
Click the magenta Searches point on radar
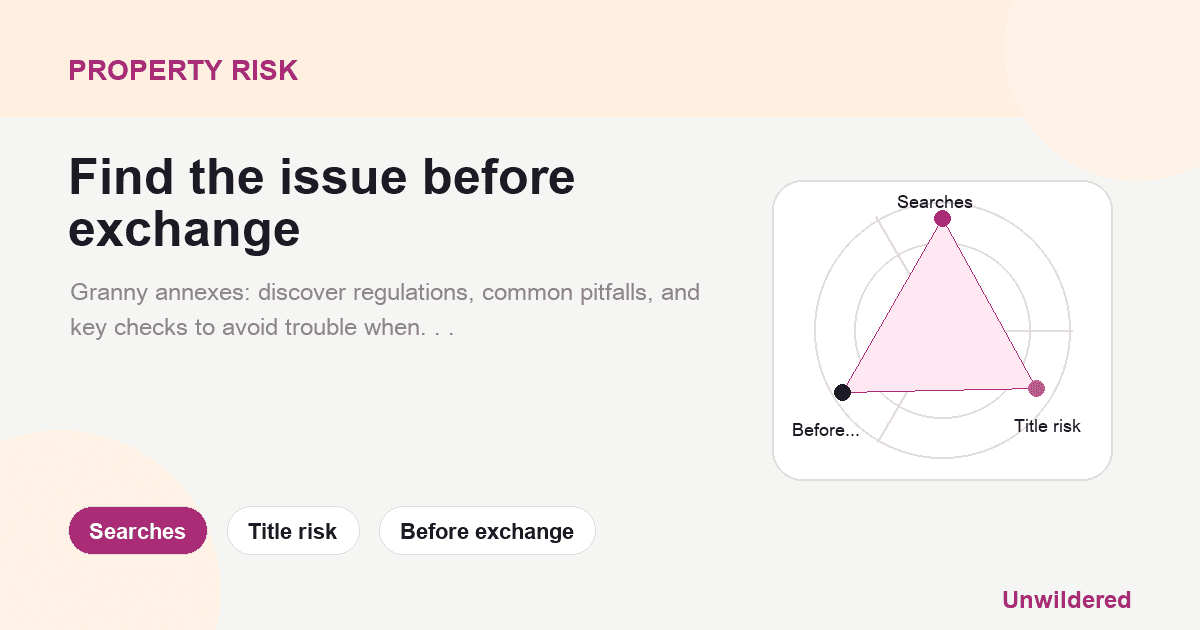941,219
